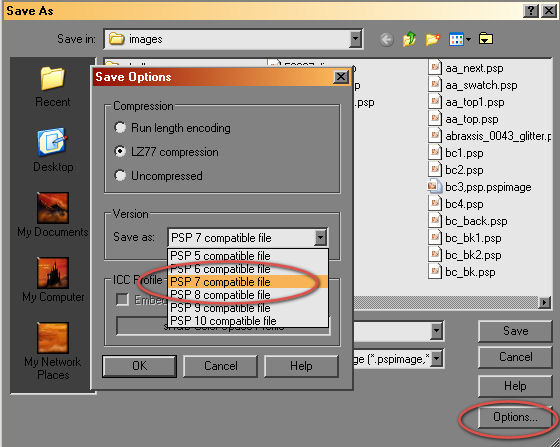
Task: Open the view menu dropdown arrow
Action: (469, 39)
